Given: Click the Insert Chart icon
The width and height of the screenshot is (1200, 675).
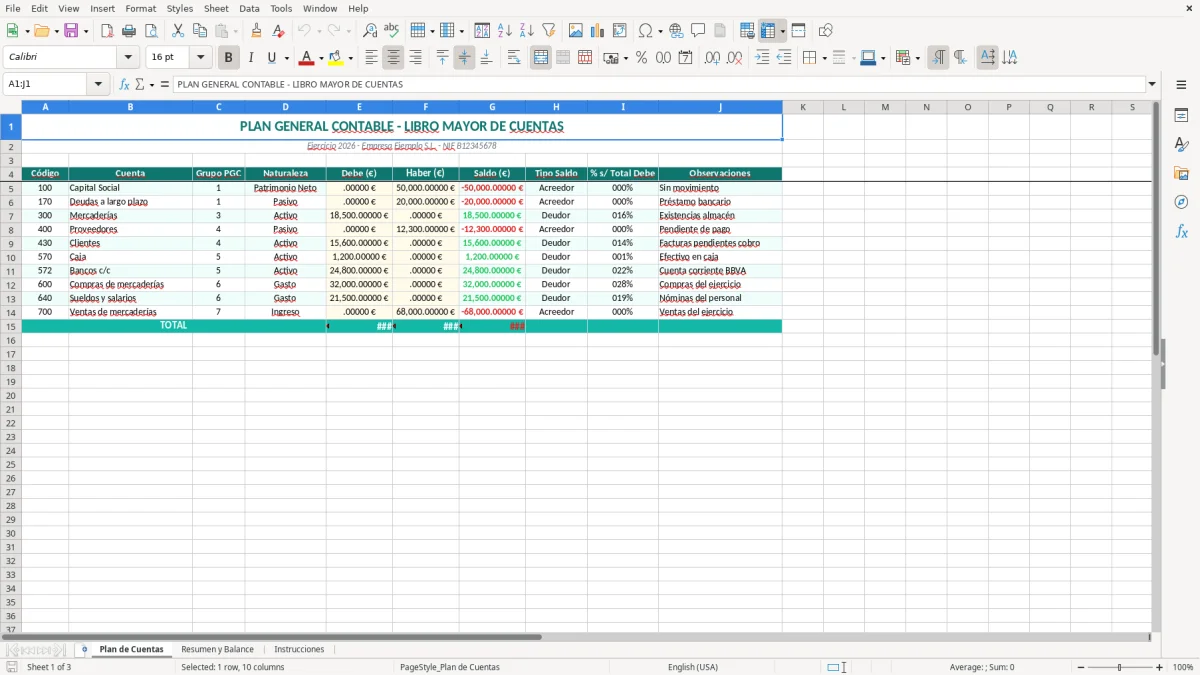Looking at the screenshot, I should [598, 31].
